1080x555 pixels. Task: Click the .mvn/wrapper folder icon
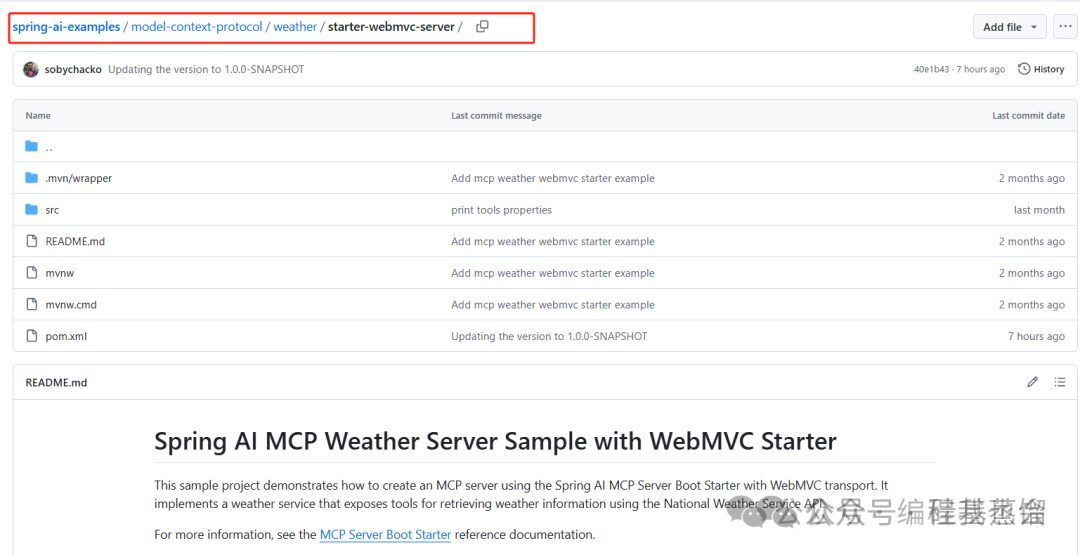tap(31, 178)
